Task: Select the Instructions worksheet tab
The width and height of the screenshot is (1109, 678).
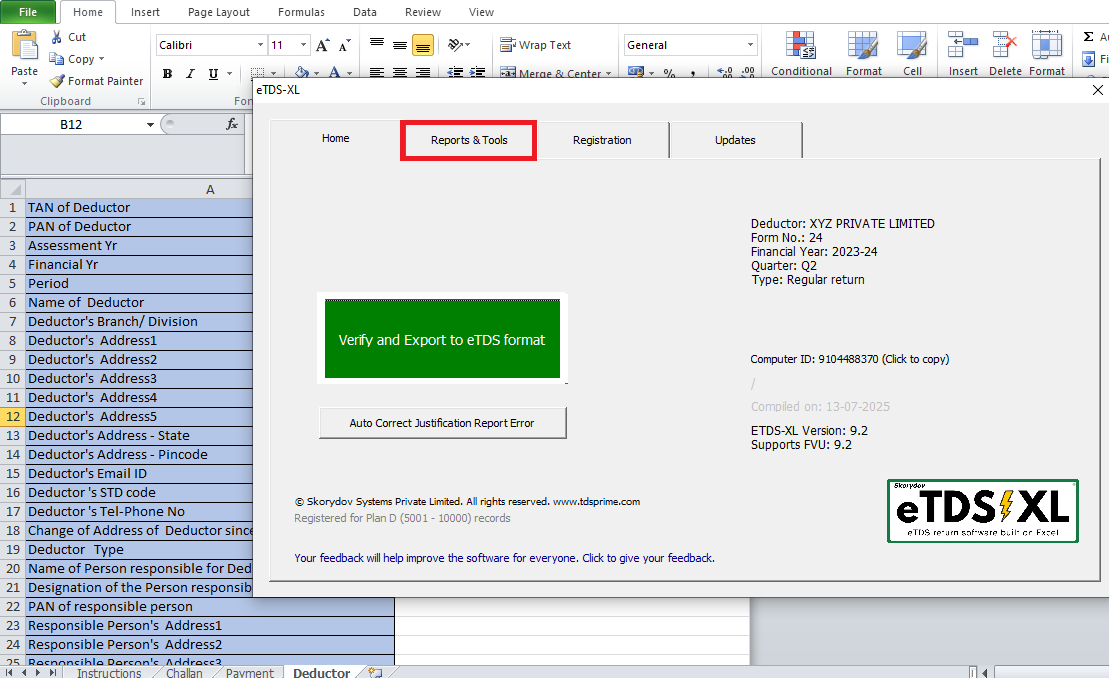Action: pos(109,672)
